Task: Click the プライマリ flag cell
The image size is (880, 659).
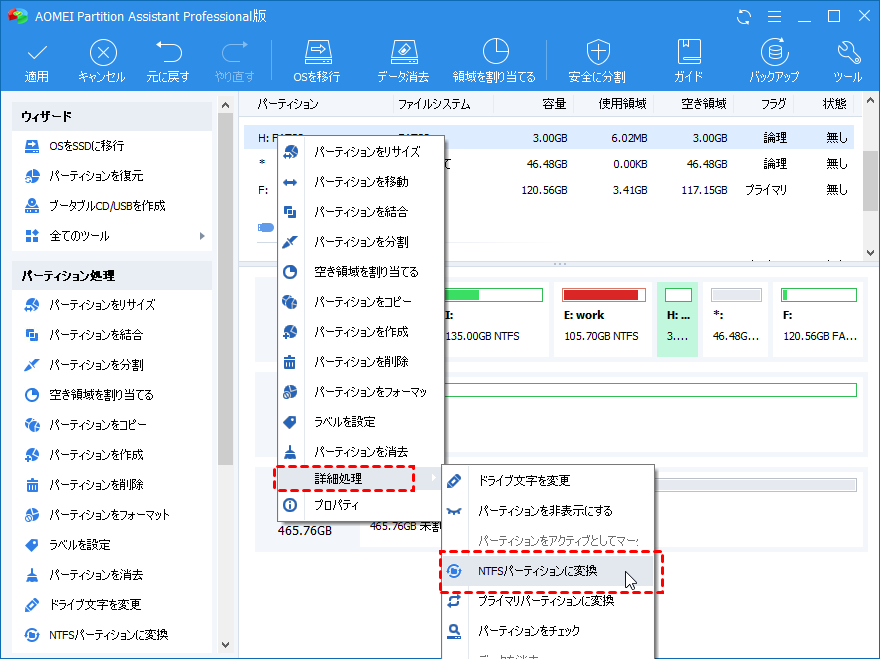Action: (x=766, y=190)
